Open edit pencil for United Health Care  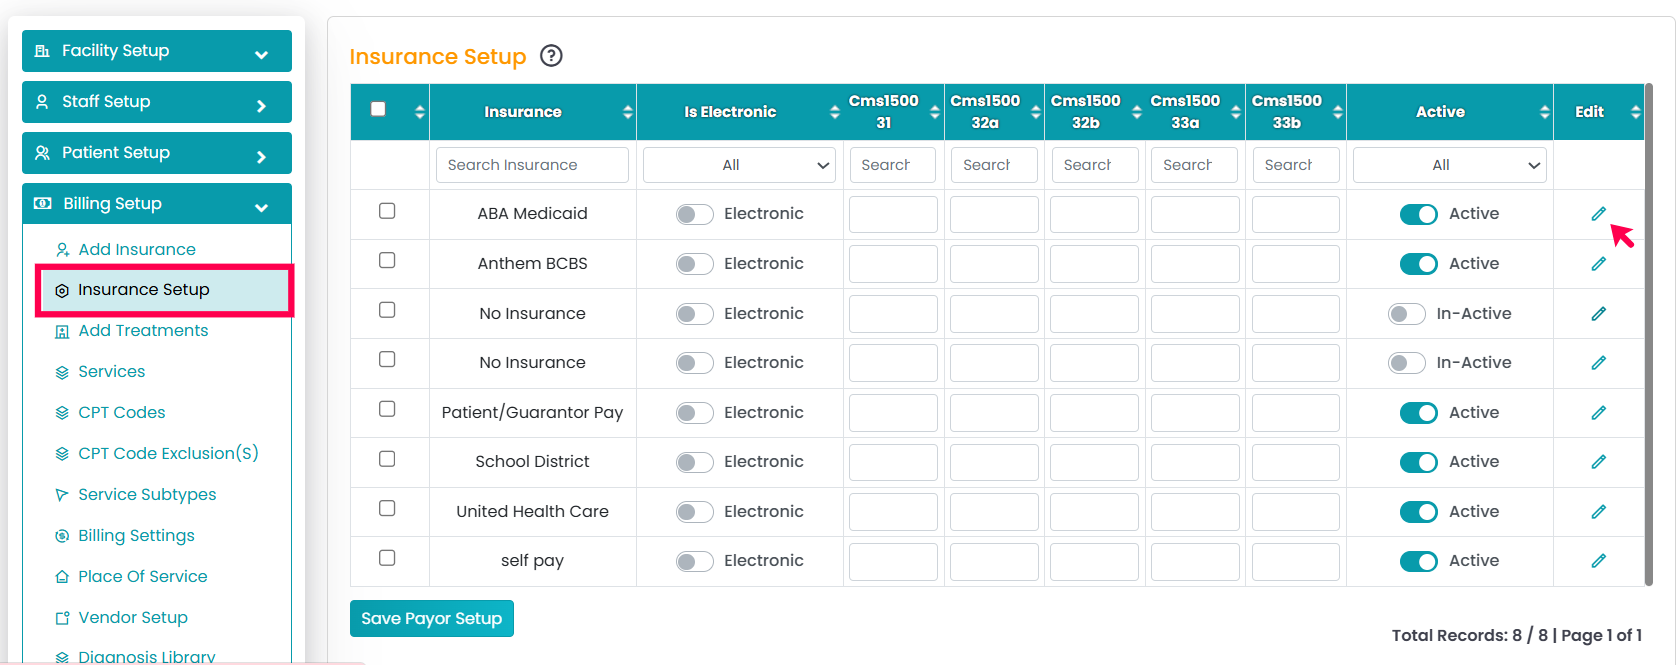[x=1598, y=512]
